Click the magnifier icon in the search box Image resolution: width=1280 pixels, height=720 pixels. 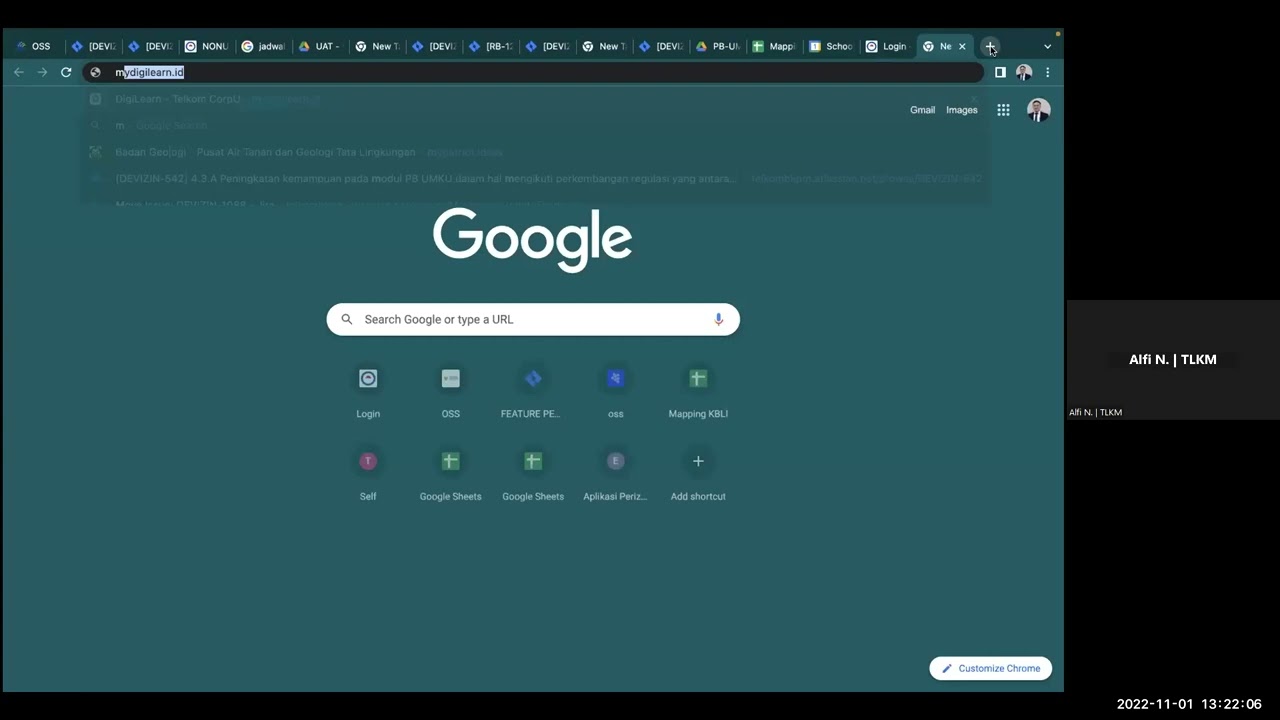[347, 319]
